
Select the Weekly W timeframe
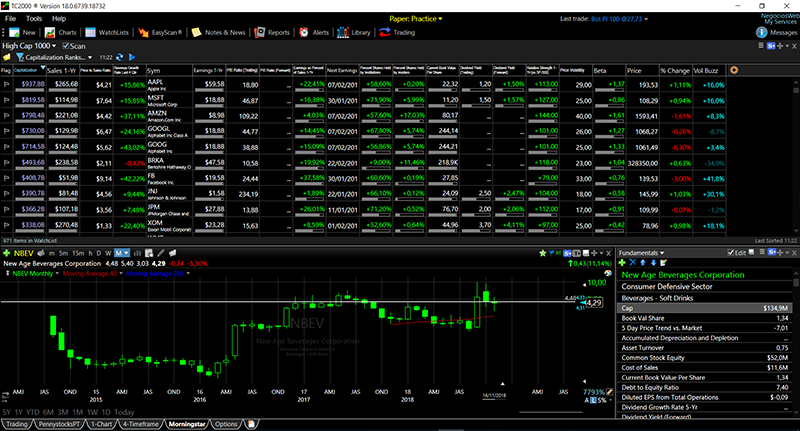pos(108,253)
